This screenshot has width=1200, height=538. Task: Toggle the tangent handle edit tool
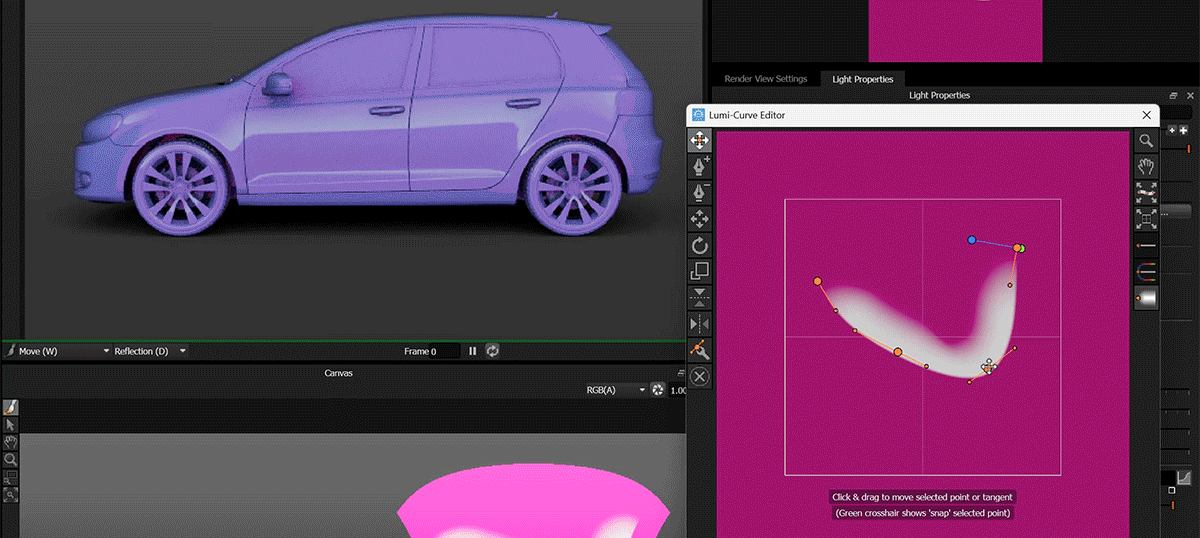(x=700, y=350)
